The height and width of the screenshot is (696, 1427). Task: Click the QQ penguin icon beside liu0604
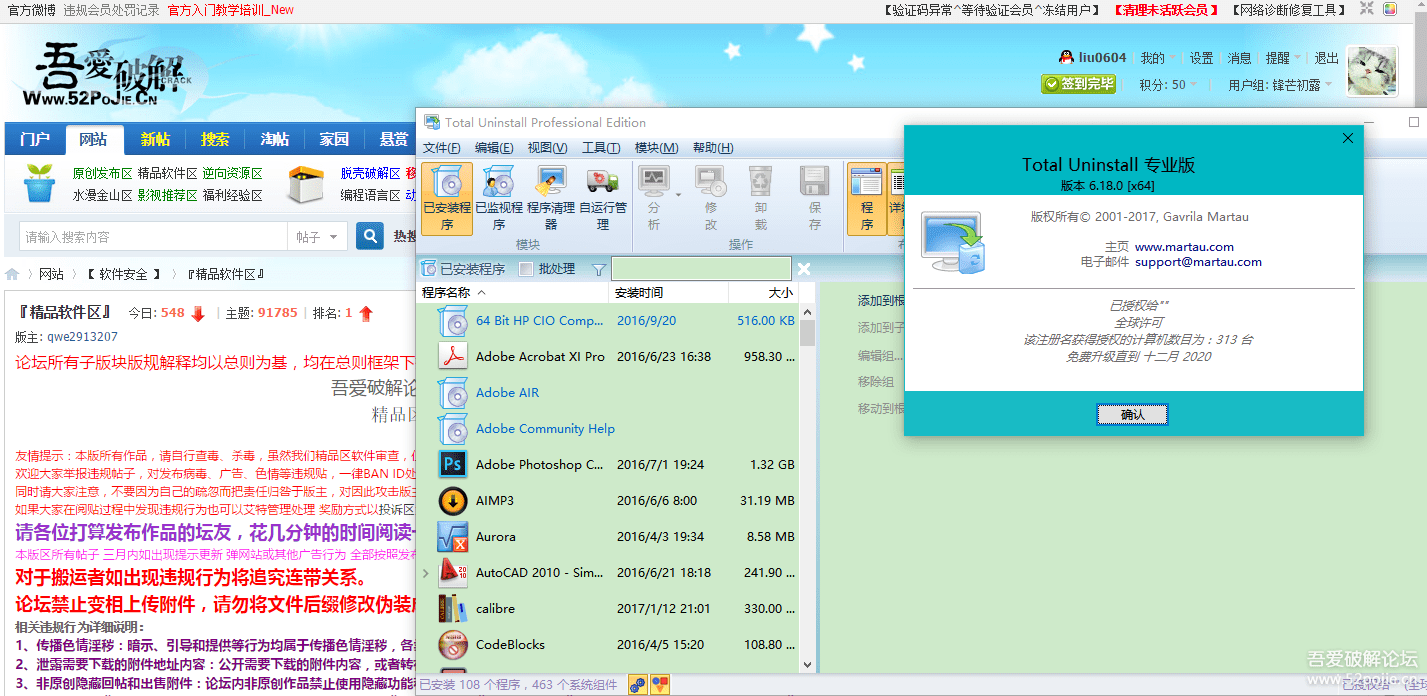[x=1066, y=58]
